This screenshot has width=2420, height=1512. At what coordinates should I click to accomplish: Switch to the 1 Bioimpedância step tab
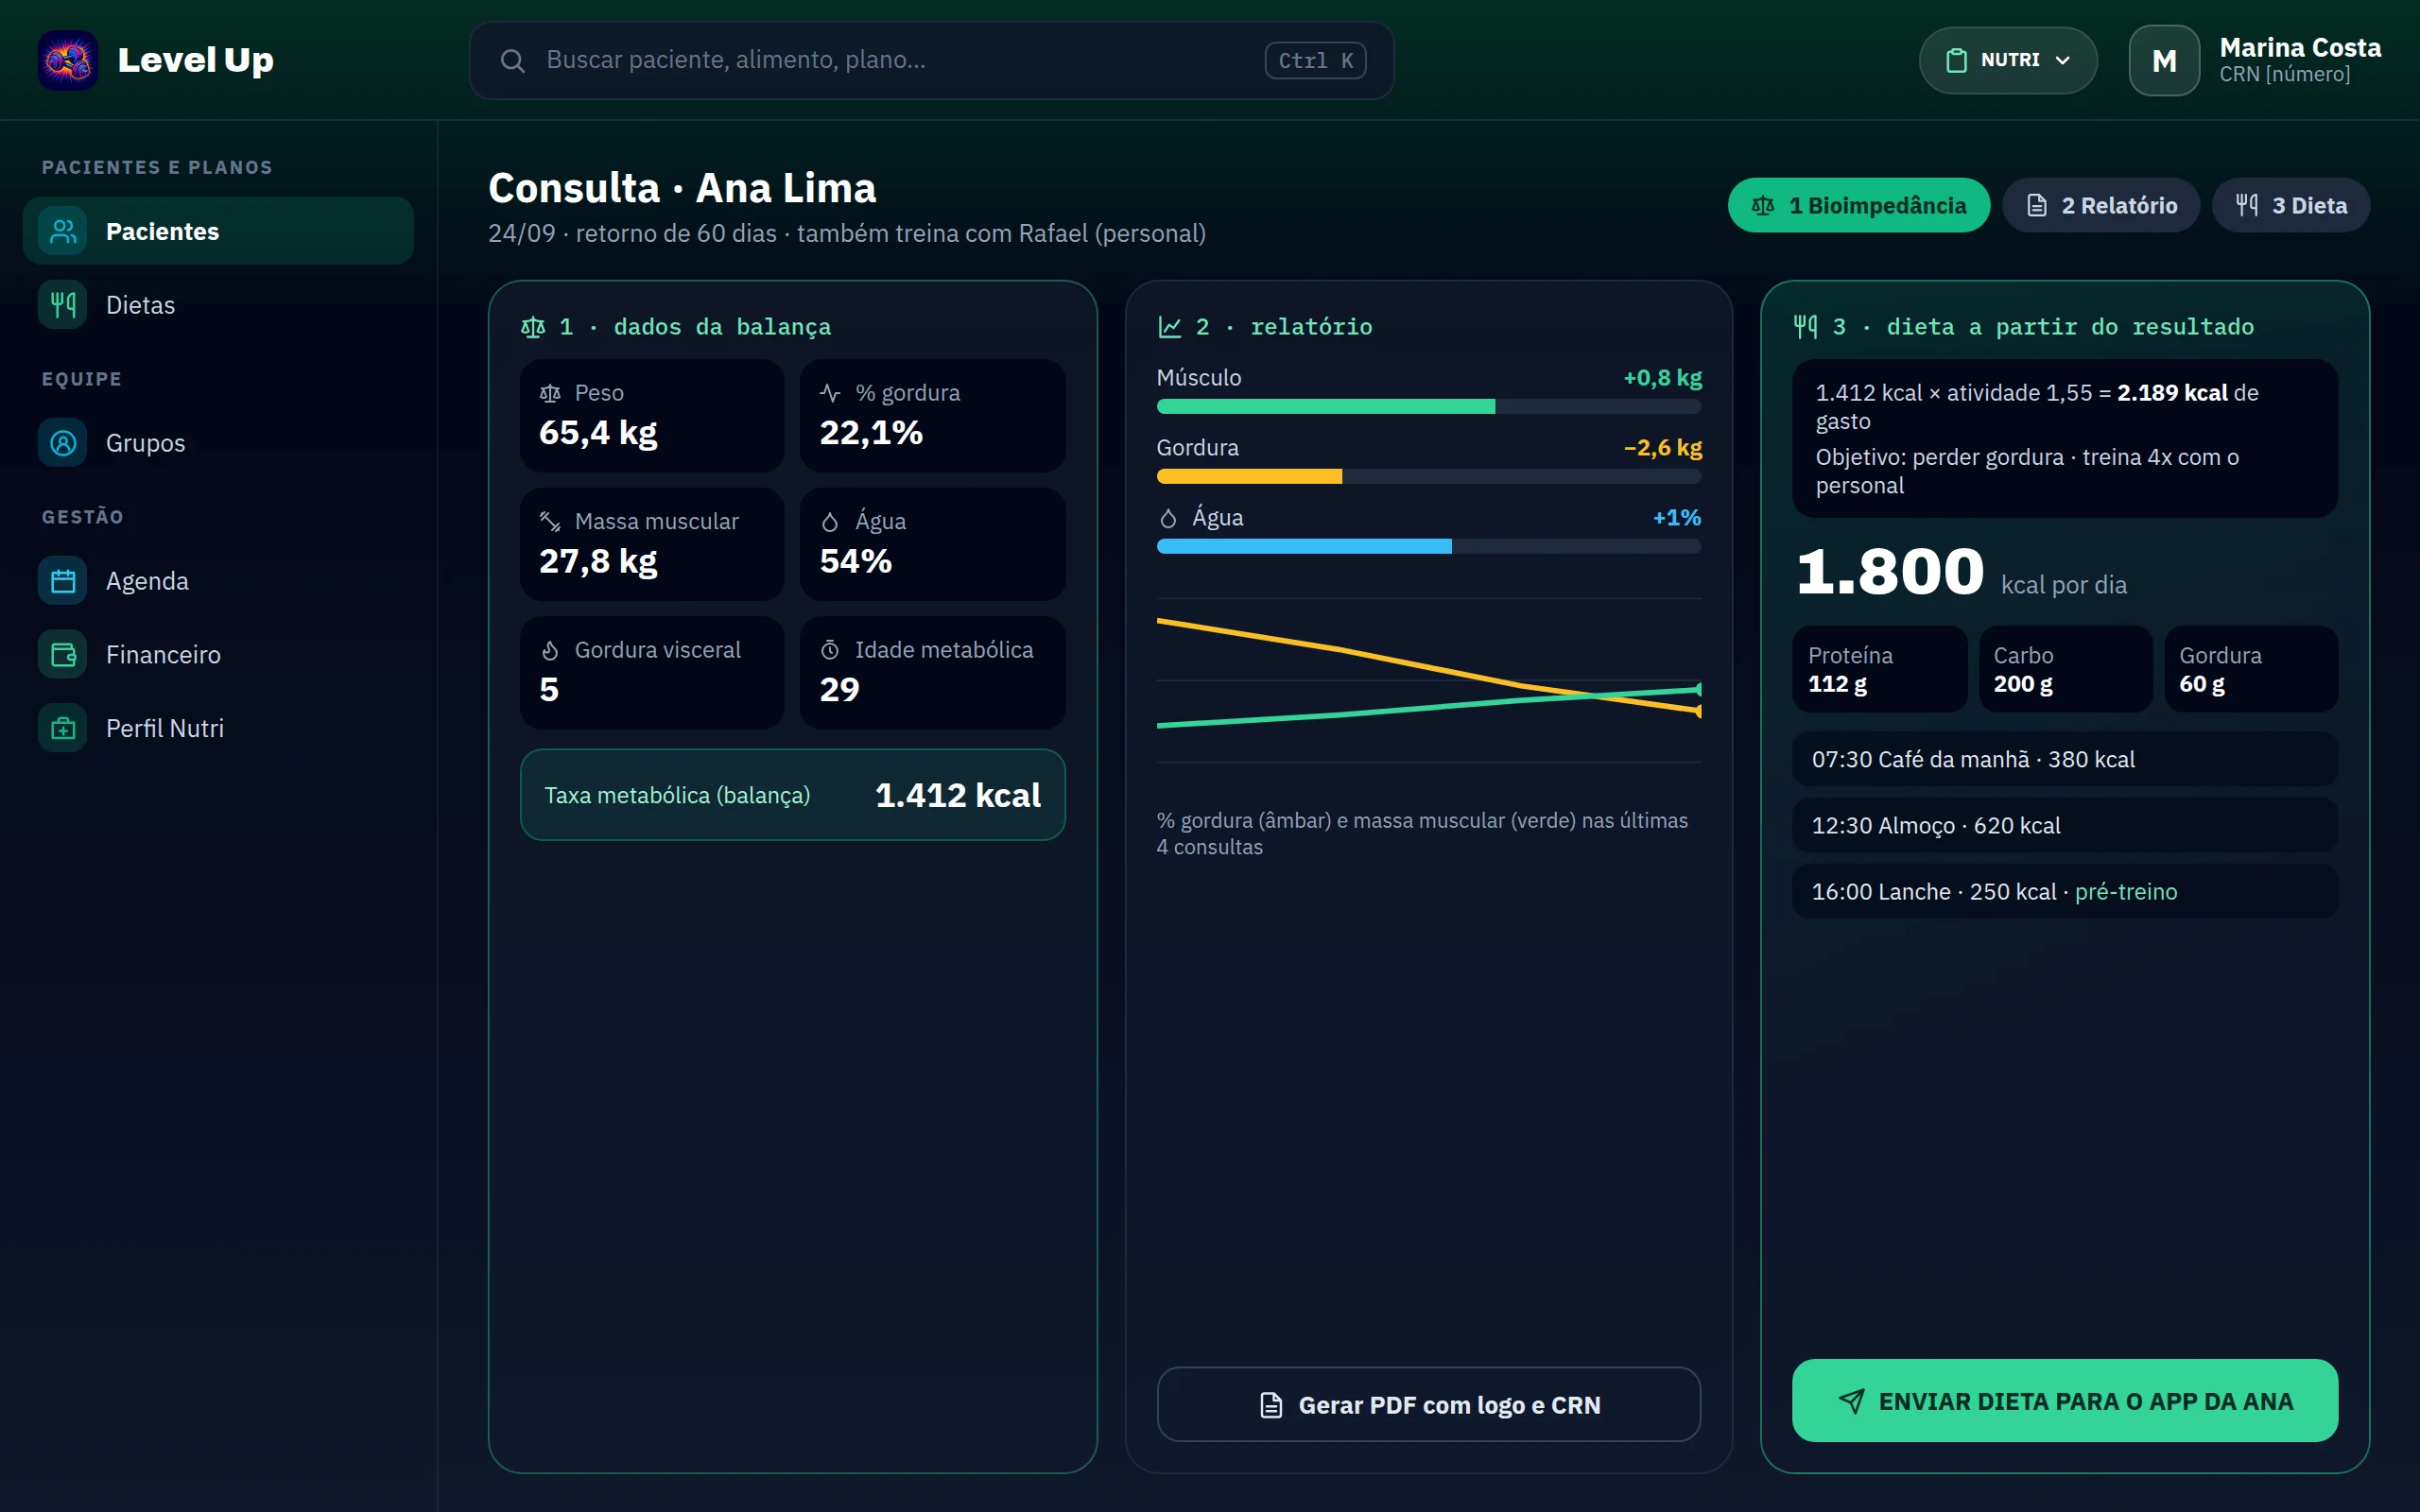point(1858,205)
